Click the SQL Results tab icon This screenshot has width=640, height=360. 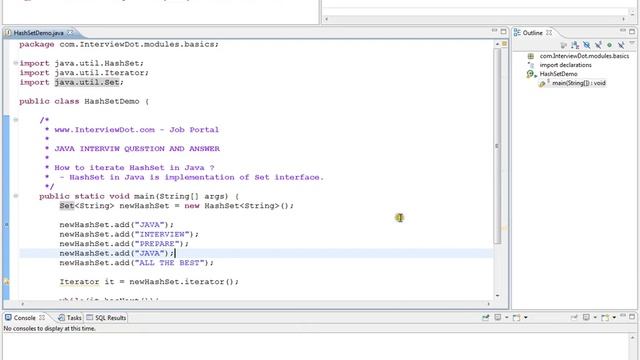pyautogui.click(x=90, y=317)
